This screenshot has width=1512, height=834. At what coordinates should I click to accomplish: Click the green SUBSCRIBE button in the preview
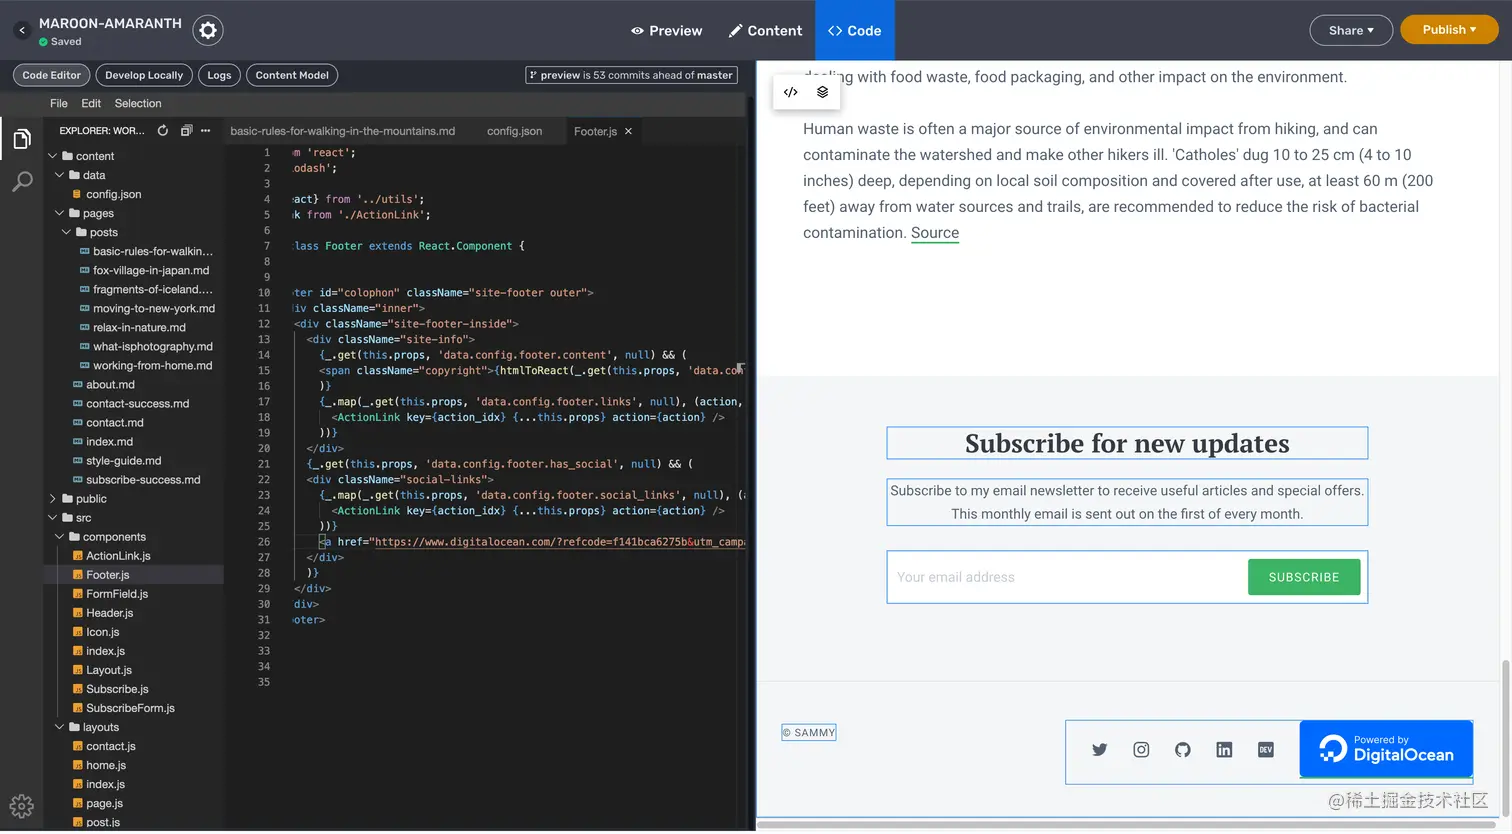tap(1303, 577)
